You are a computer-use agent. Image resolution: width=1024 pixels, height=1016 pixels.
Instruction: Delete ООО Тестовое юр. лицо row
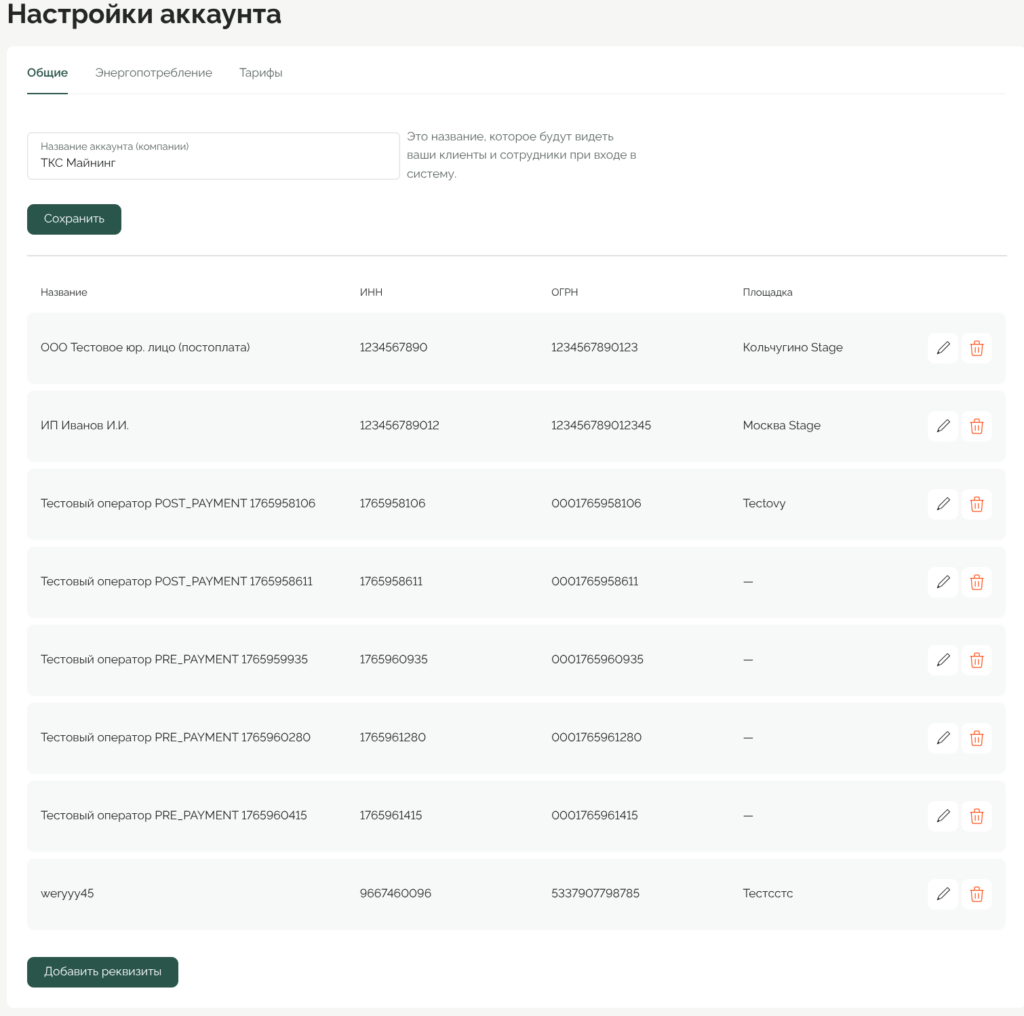(x=977, y=348)
